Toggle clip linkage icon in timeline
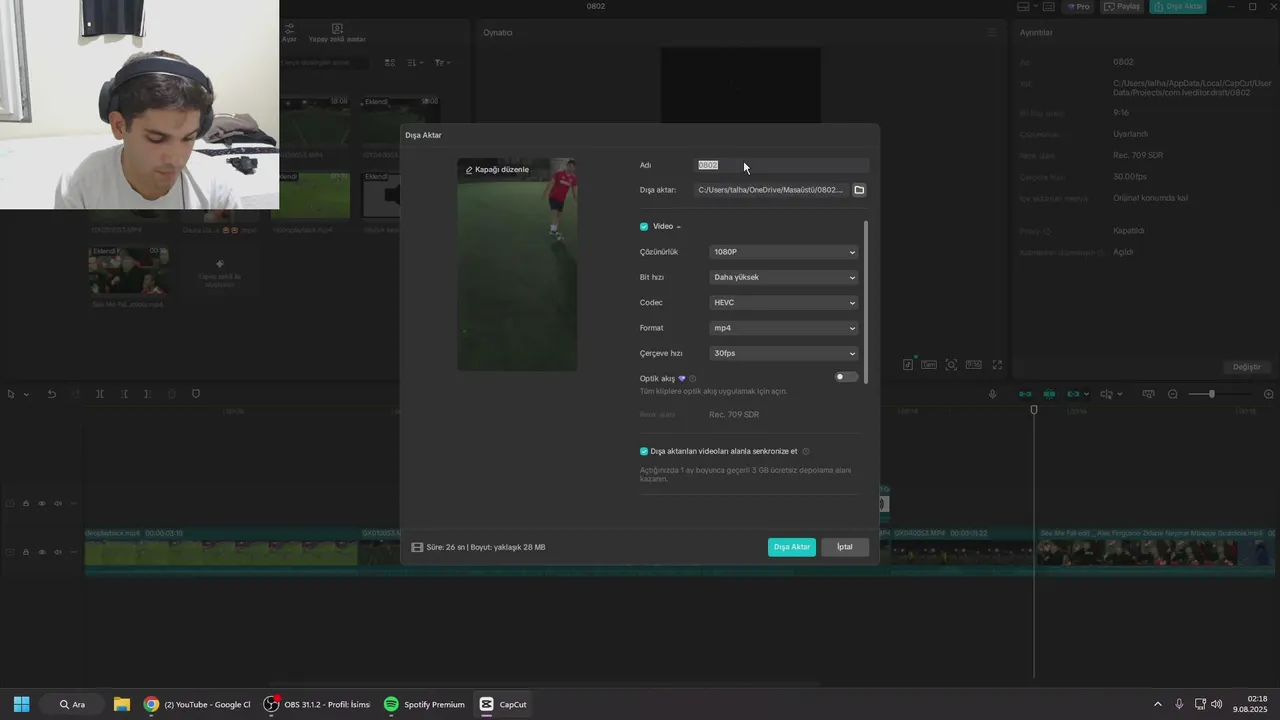This screenshot has height=720, width=1280. click(1074, 394)
